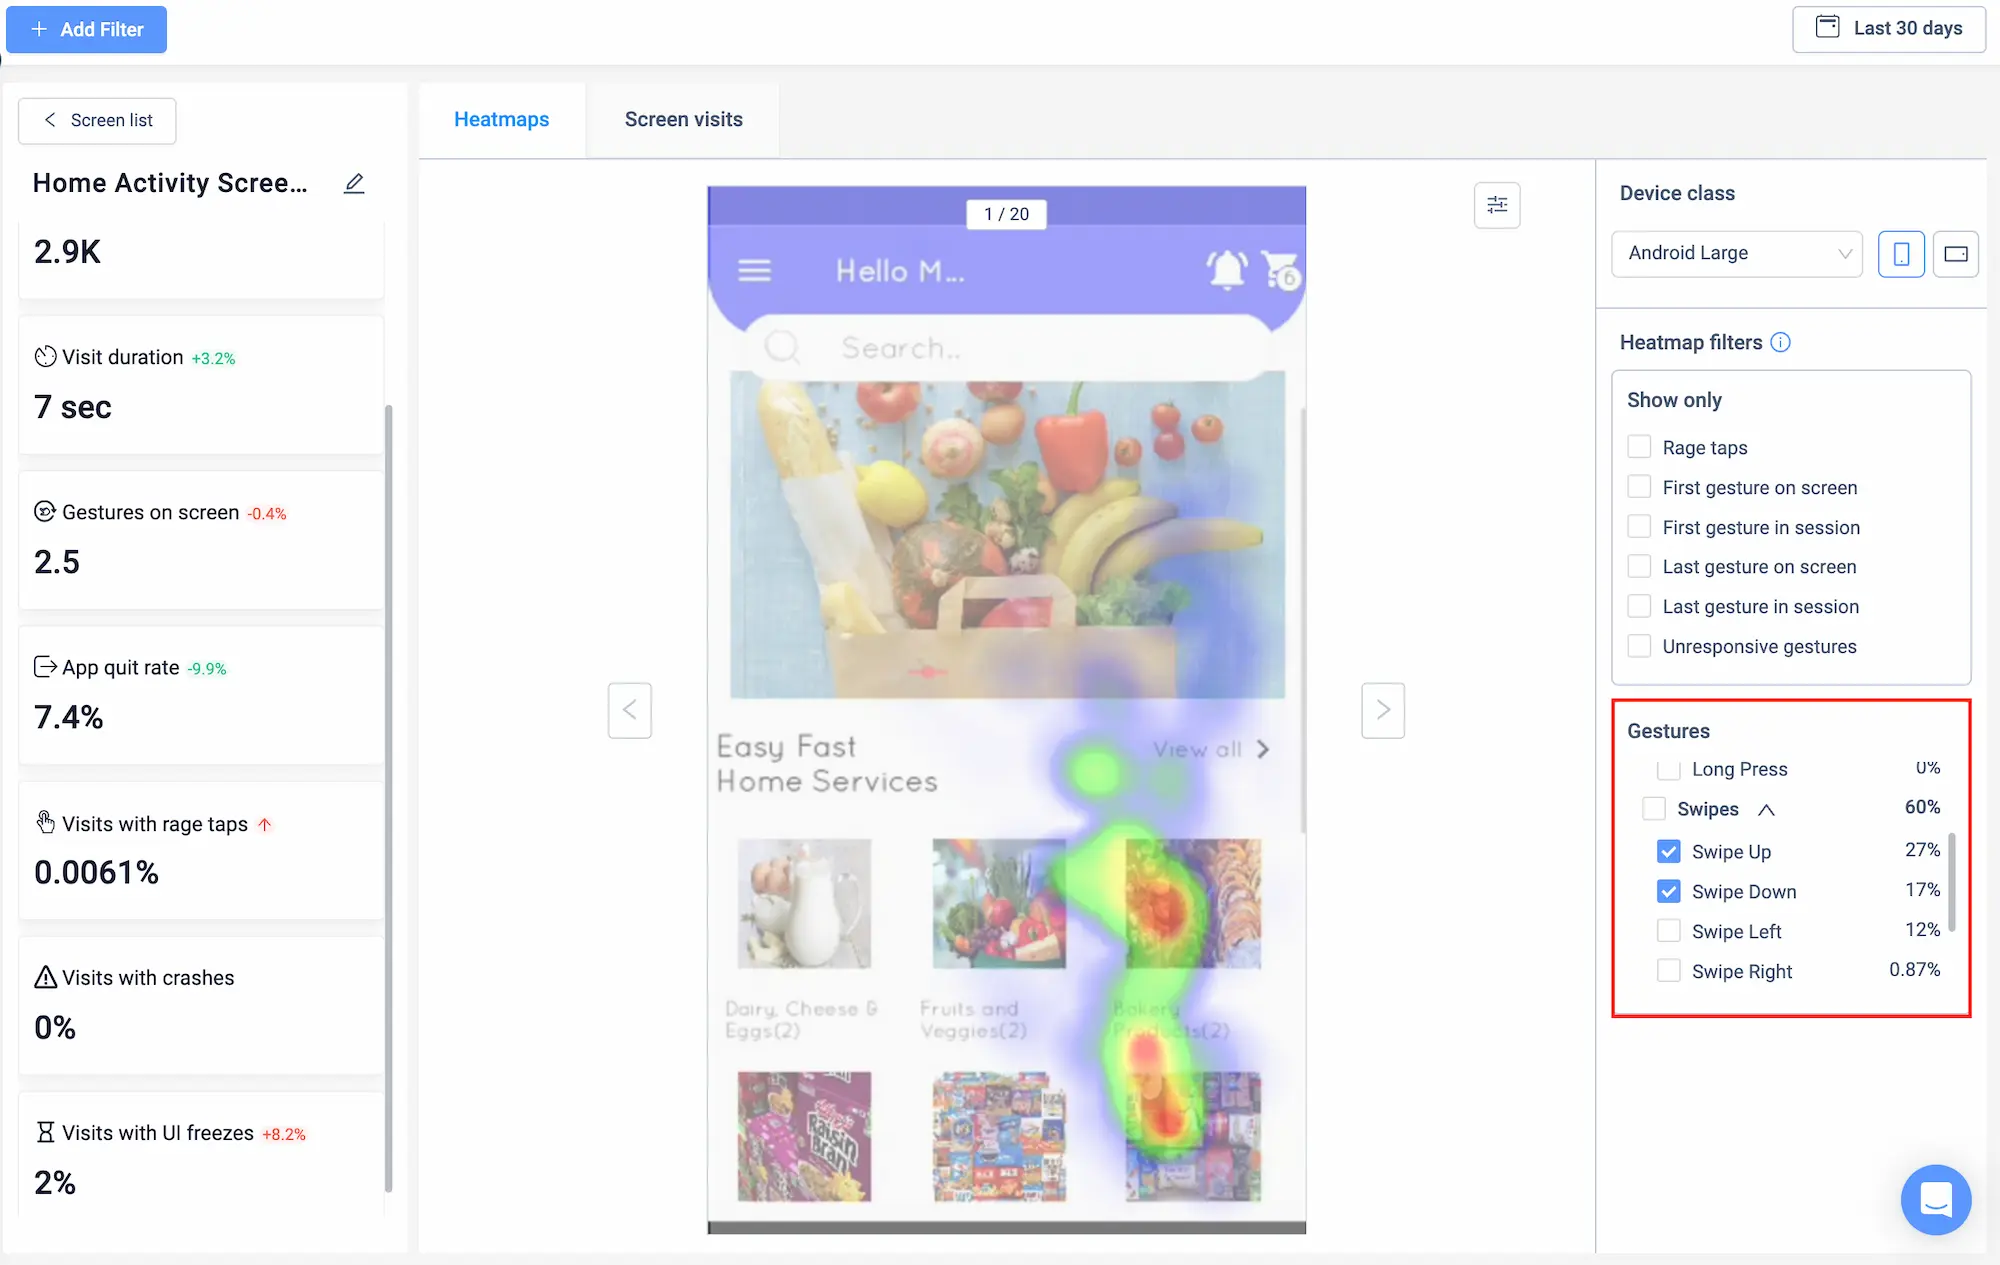Go back to Screen list
This screenshot has height=1265, width=2000.
98,120
